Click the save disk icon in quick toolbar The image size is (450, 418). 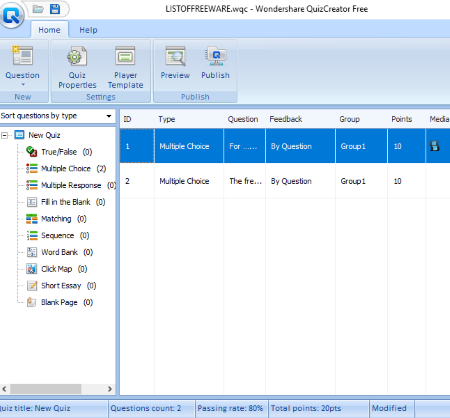55,9
